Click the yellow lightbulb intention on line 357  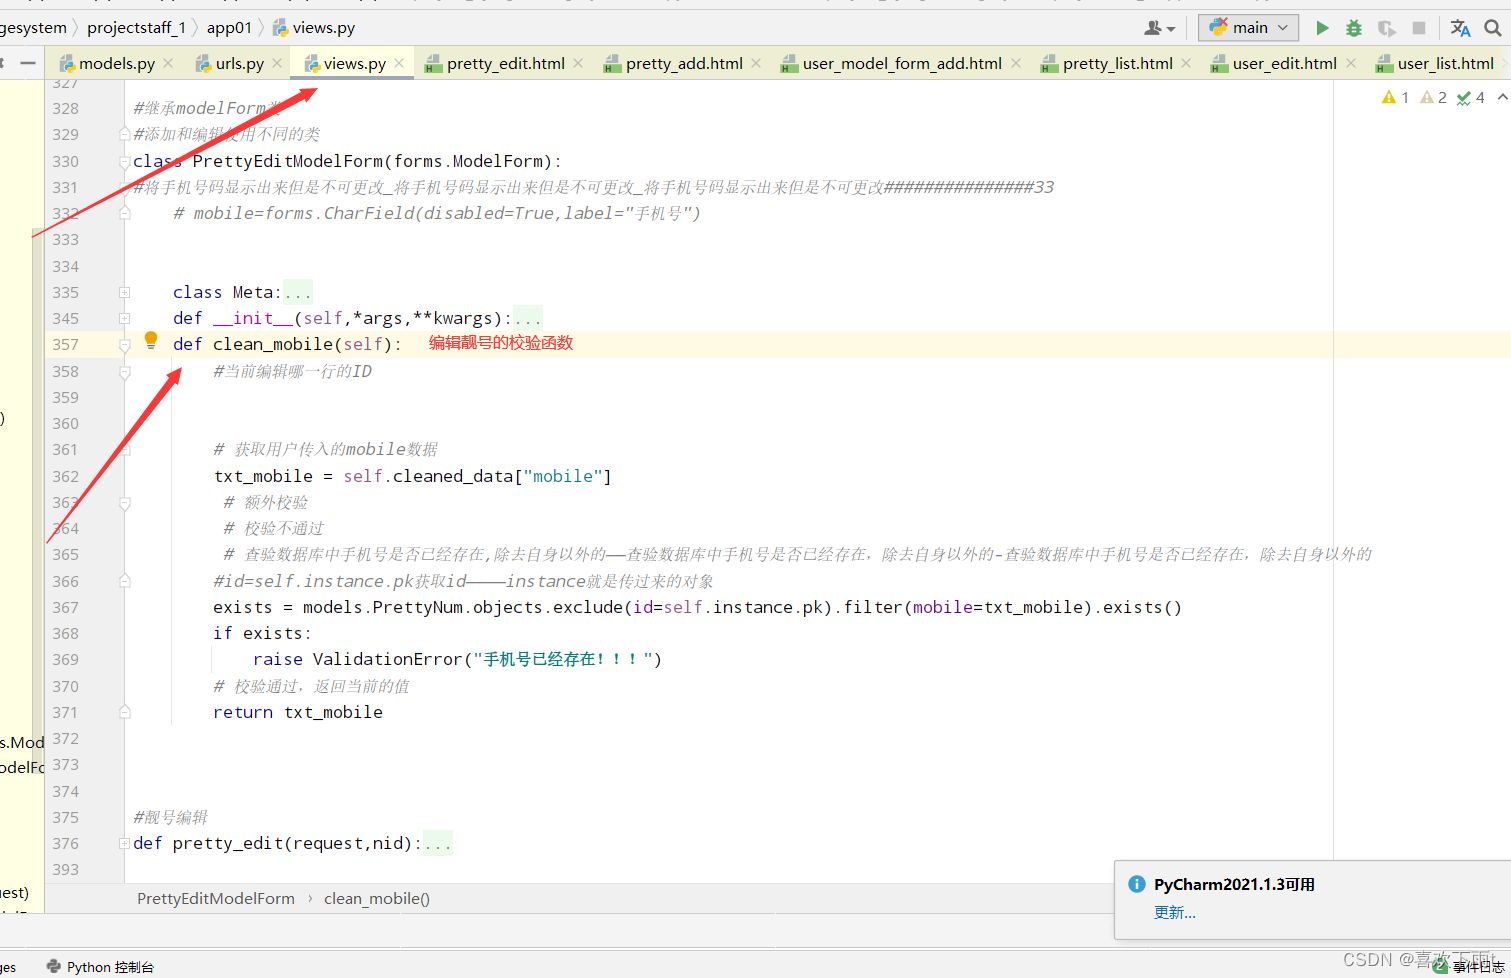[x=151, y=341]
